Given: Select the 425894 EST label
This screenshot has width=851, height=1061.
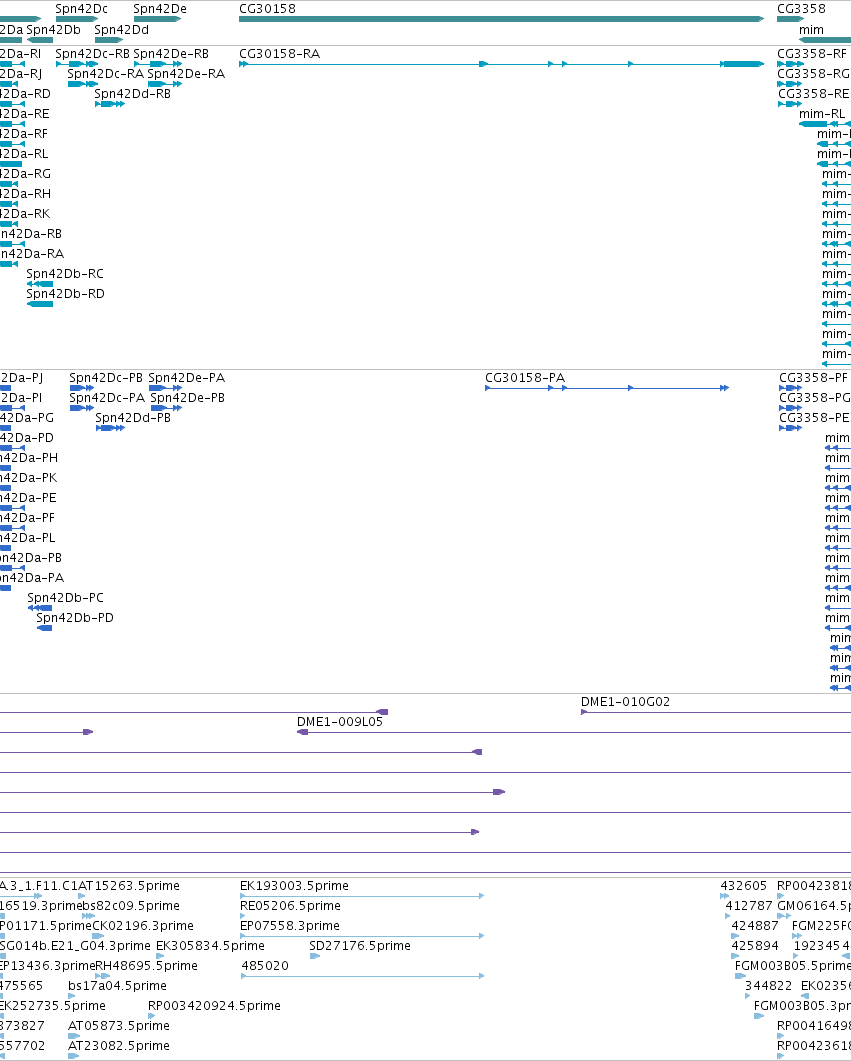Looking at the screenshot, I should pyautogui.click(x=755, y=946).
